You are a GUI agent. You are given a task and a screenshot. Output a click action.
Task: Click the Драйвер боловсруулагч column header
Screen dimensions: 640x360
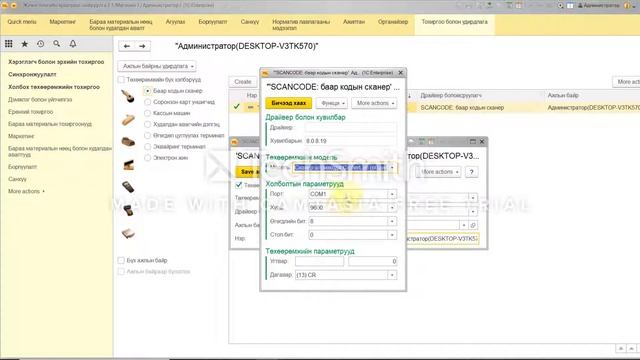point(451,95)
